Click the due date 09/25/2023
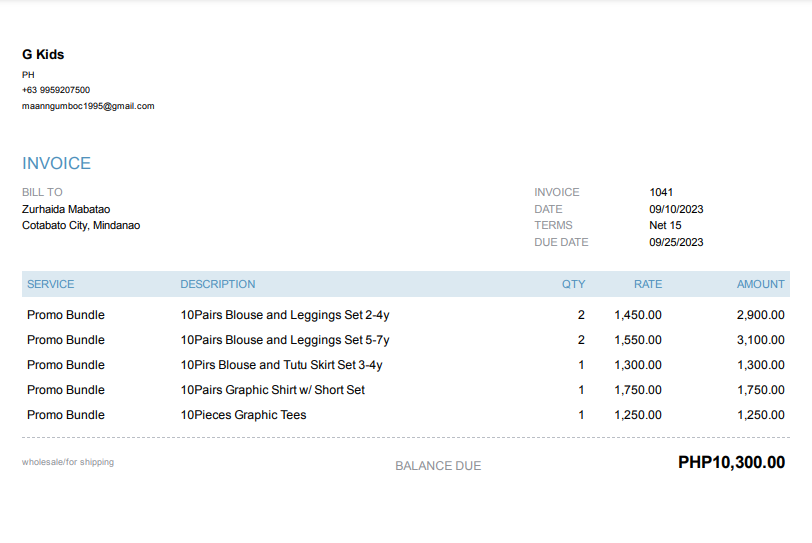The image size is (812, 543). 676,242
